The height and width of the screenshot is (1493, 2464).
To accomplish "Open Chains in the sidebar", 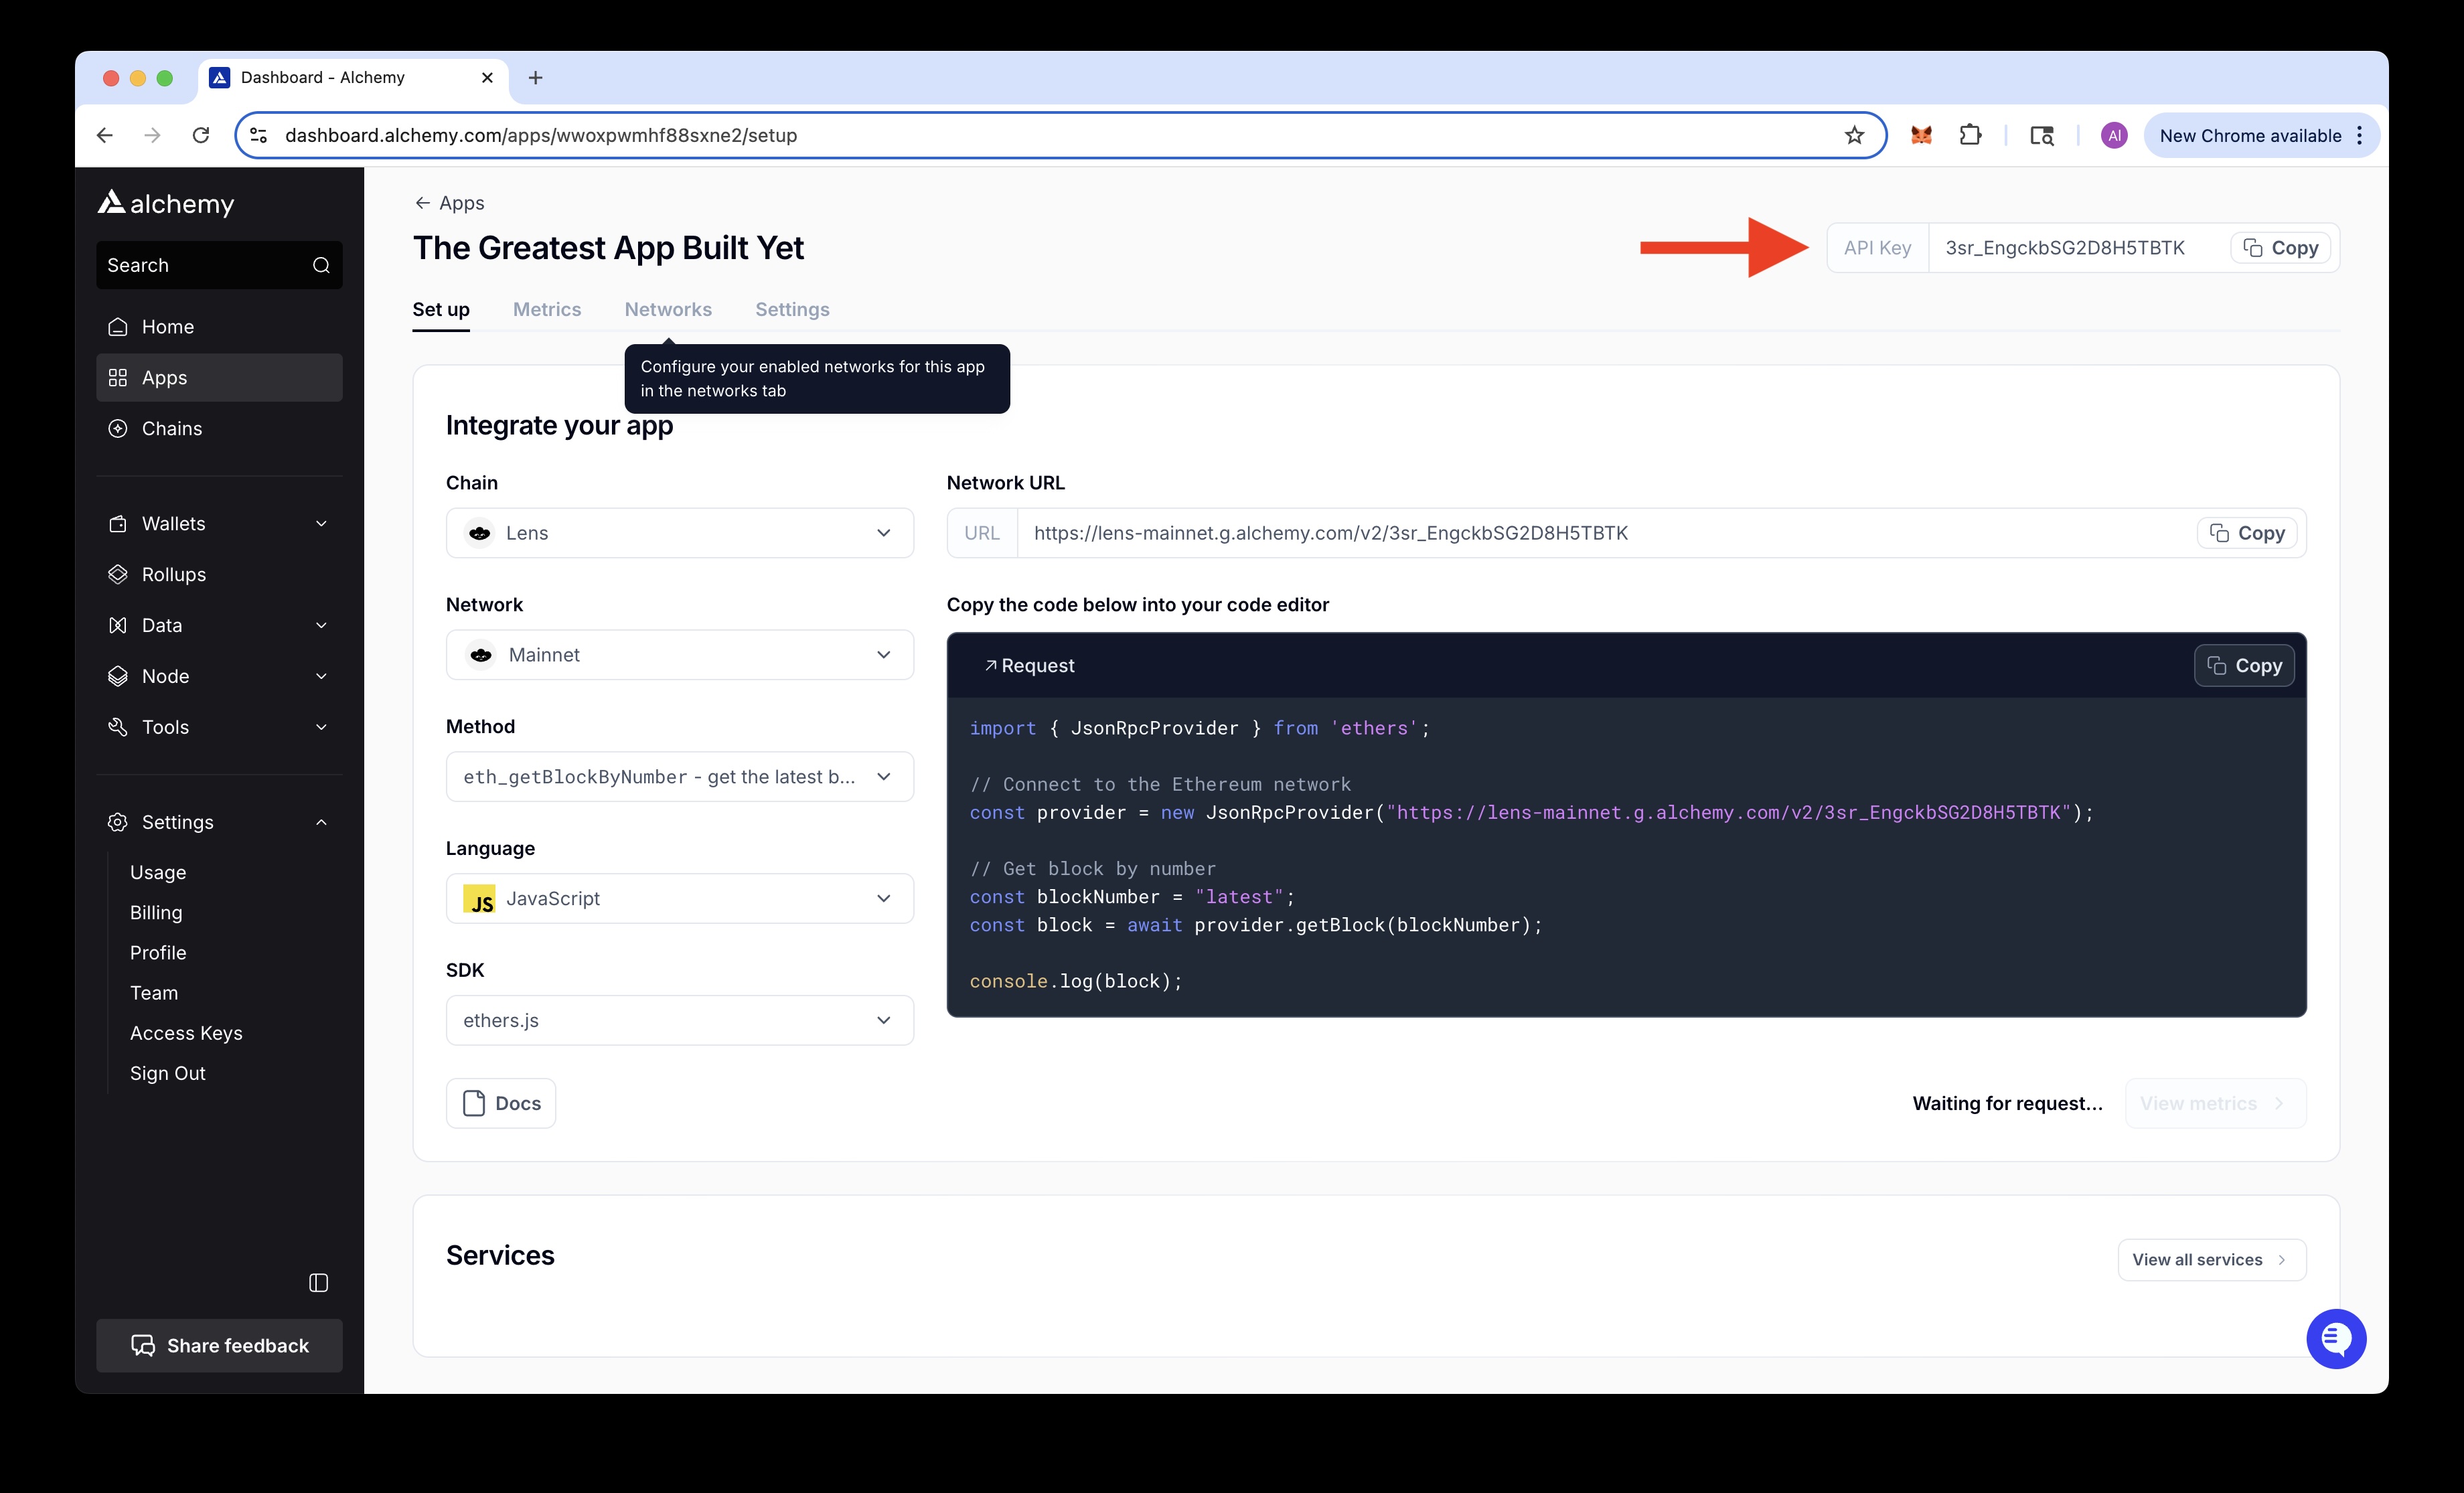I will click(x=219, y=428).
